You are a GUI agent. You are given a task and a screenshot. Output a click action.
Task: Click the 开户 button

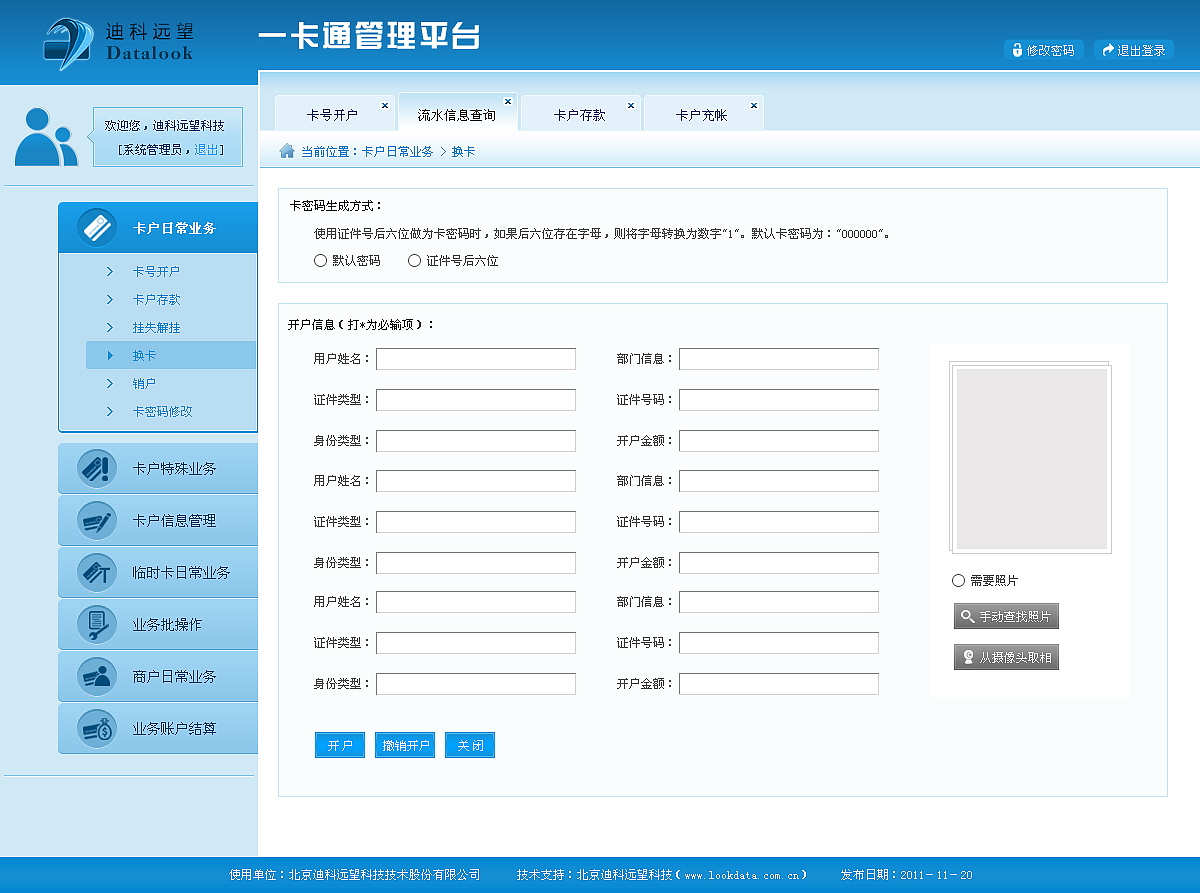tap(339, 745)
